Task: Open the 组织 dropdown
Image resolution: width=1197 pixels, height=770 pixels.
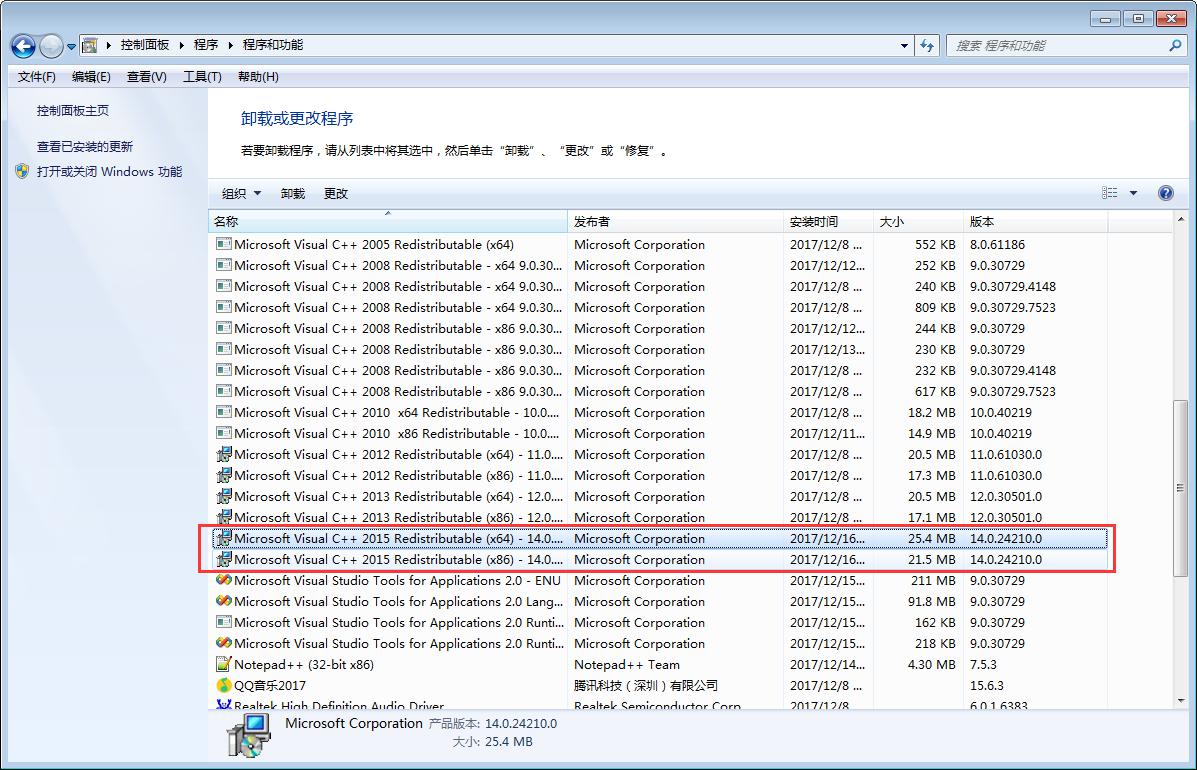Action: point(241,194)
